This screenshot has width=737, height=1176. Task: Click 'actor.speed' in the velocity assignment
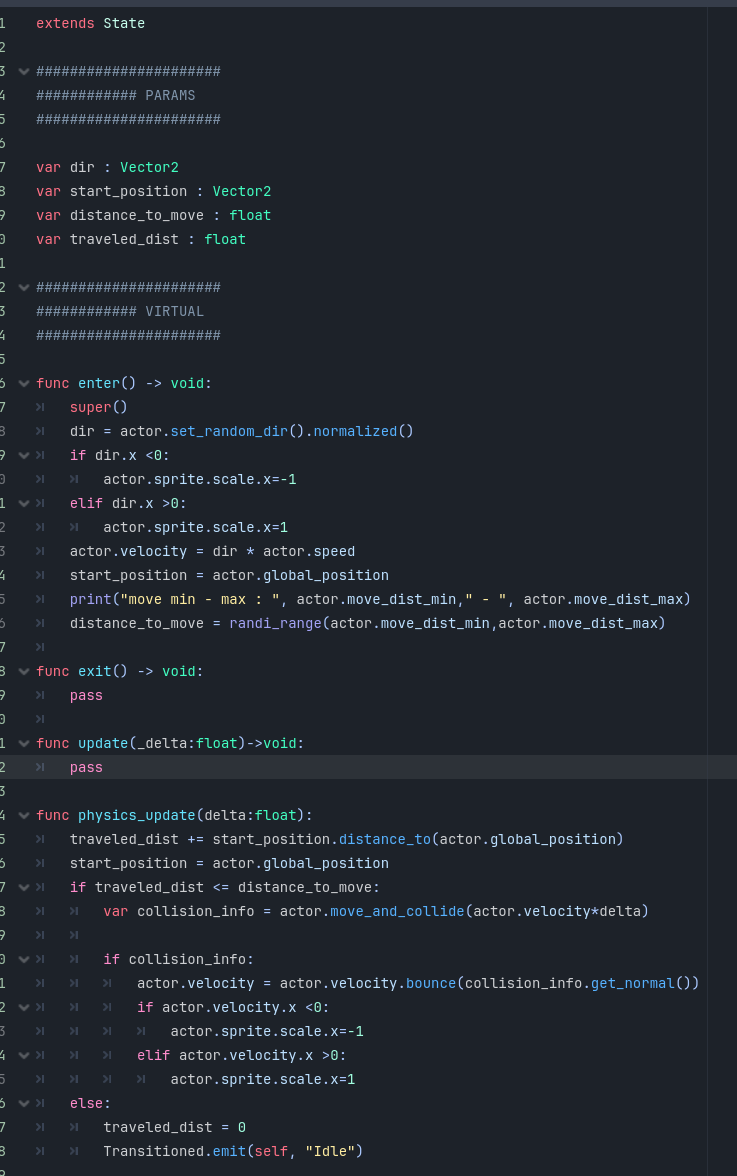[309, 551]
